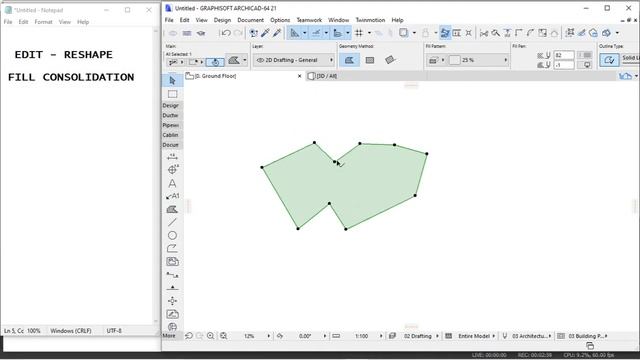This screenshot has height=360, width=640.
Task: Select the Polyline tool
Action: [x=172, y=249]
